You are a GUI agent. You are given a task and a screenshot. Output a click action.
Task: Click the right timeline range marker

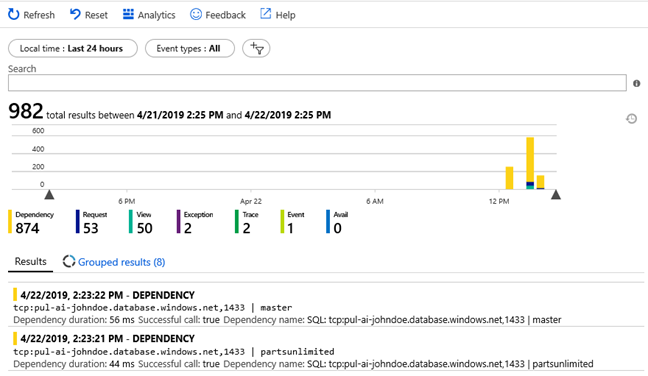[x=556, y=195]
